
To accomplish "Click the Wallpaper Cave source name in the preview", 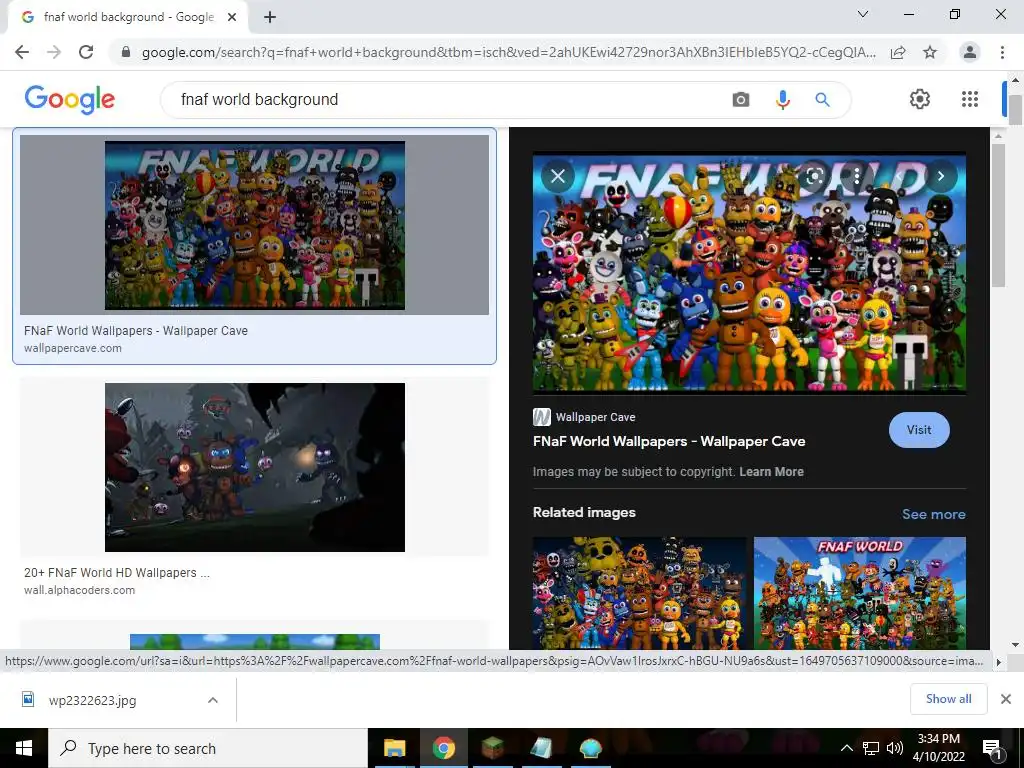I will (596, 417).
